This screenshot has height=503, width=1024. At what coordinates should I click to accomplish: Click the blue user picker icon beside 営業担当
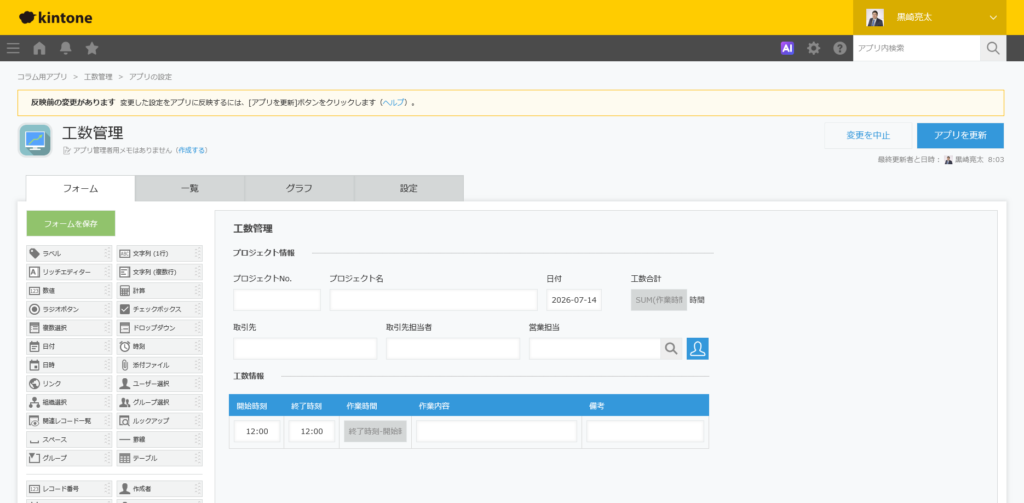pos(697,349)
